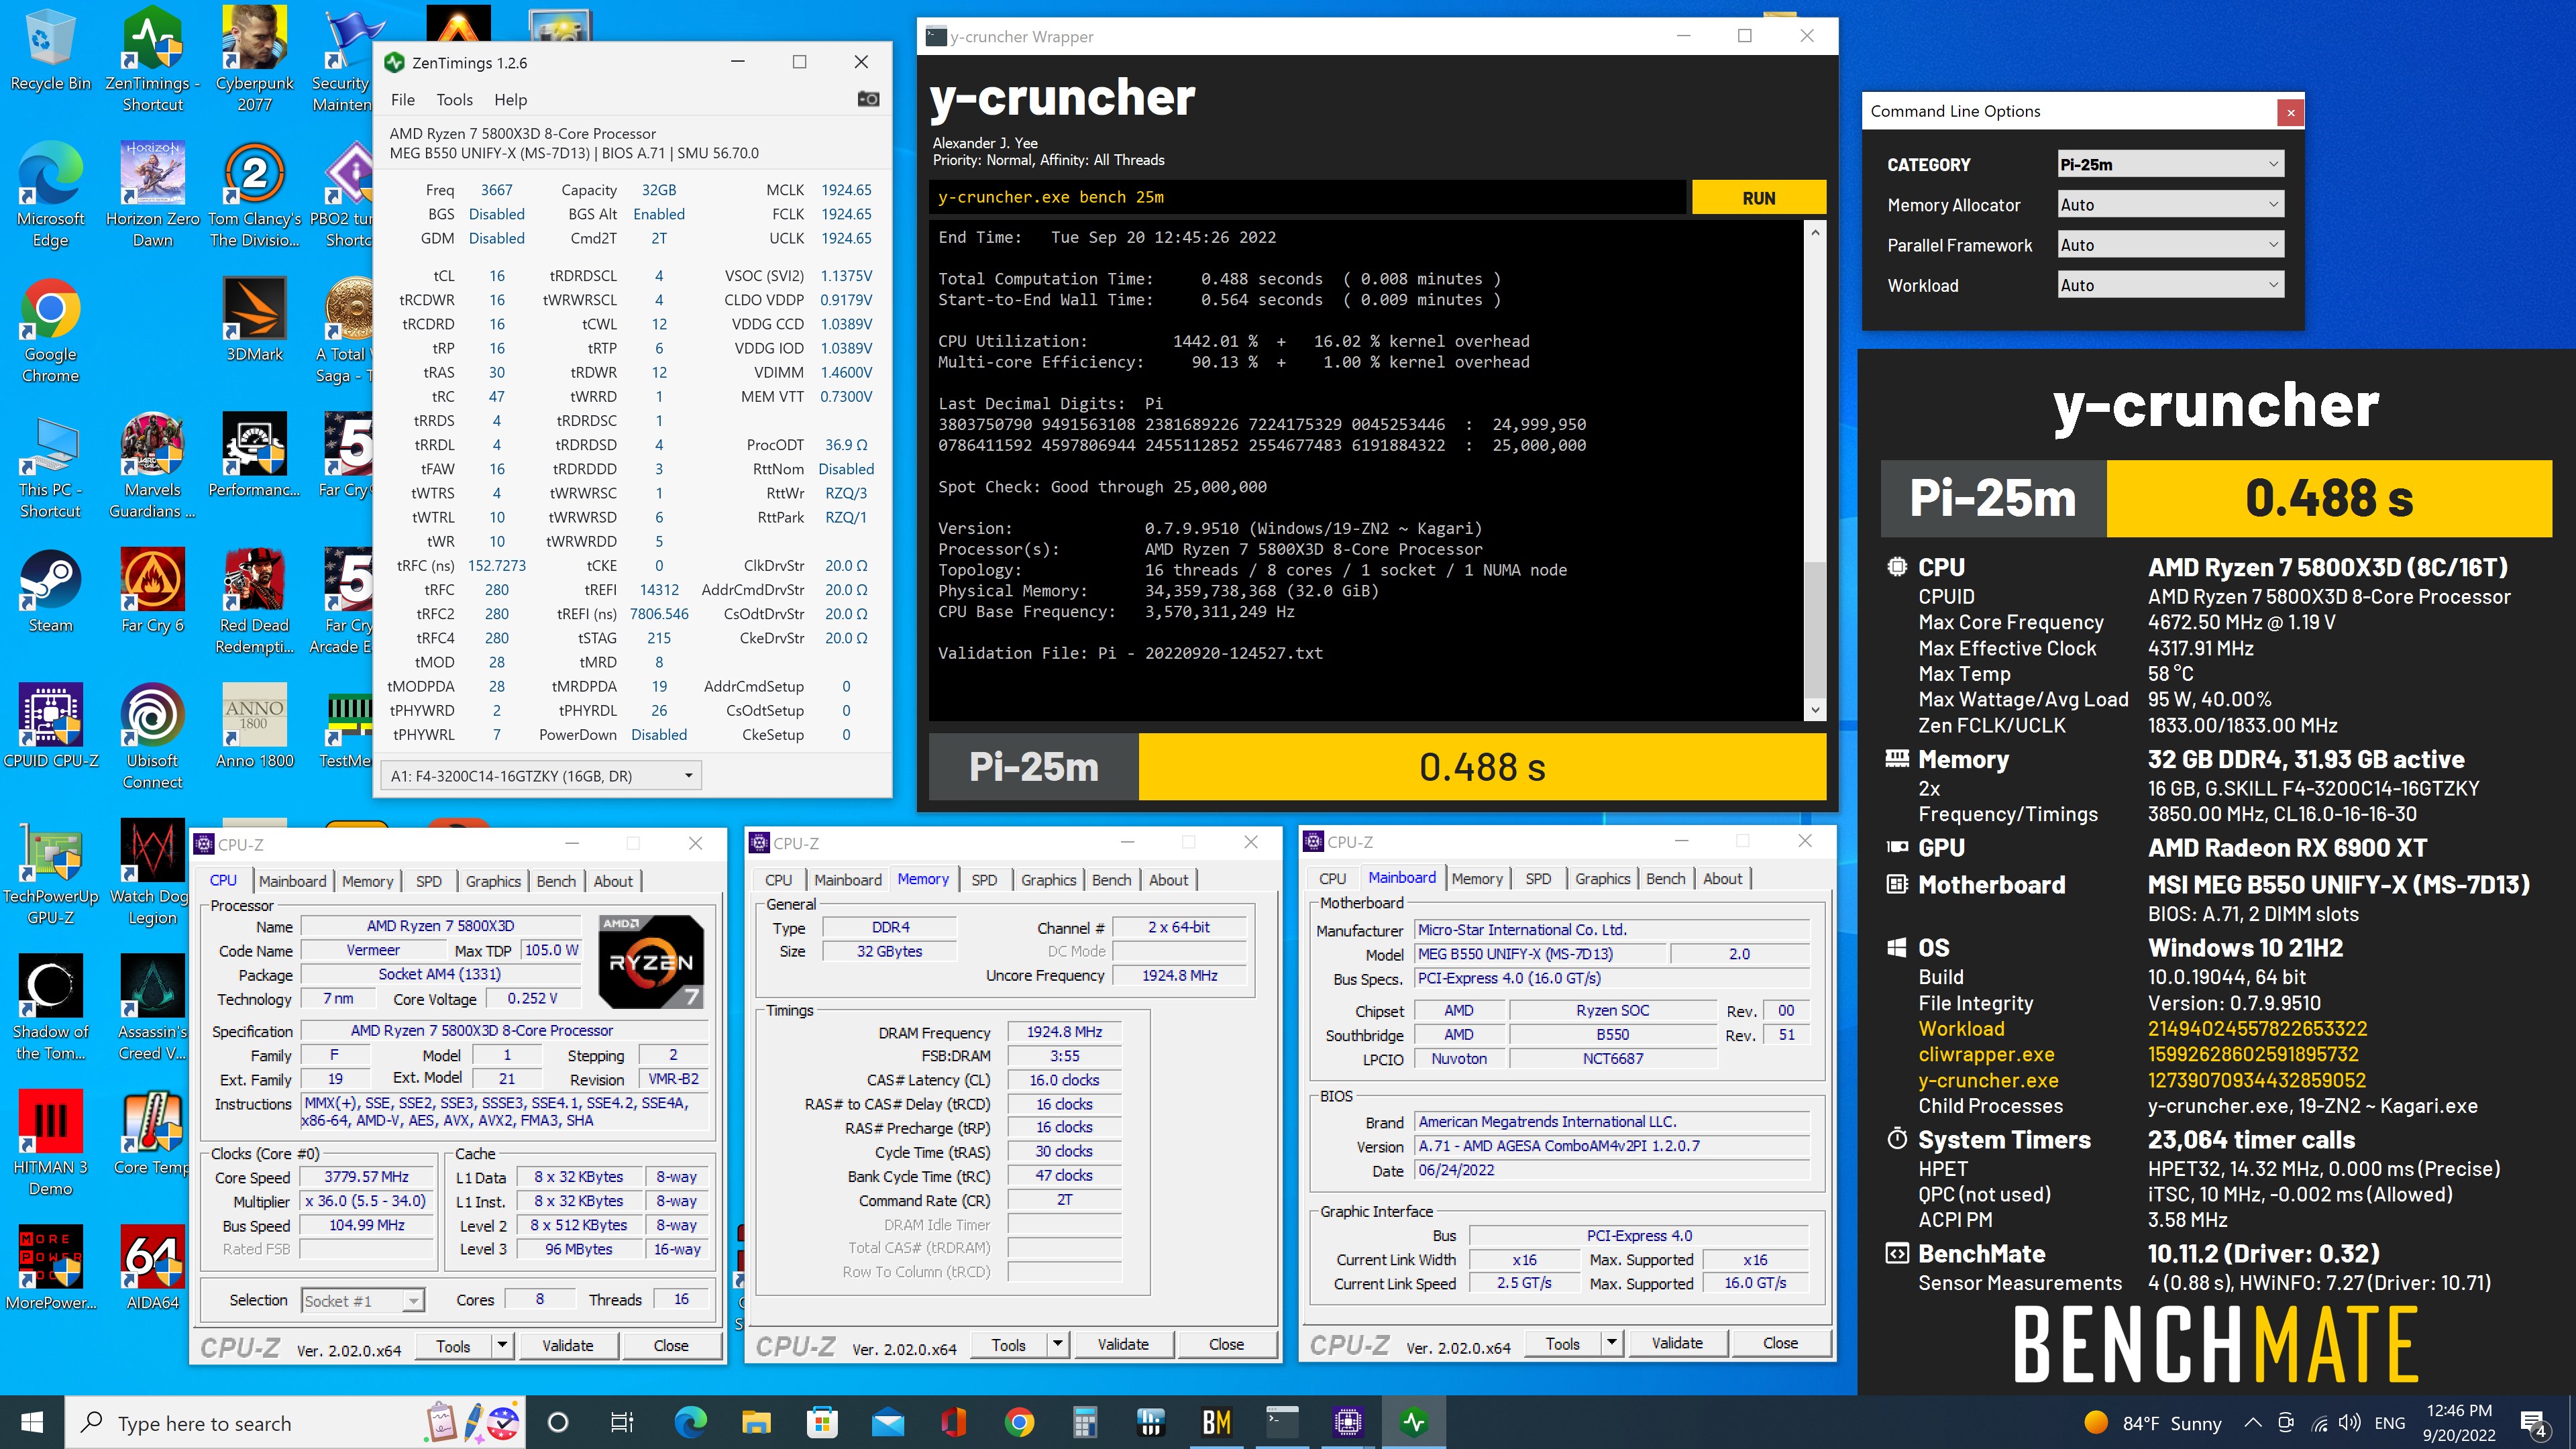Open Google Chrome desktop shortcut
Viewport: 2576px width, 1449px height.
coord(50,331)
